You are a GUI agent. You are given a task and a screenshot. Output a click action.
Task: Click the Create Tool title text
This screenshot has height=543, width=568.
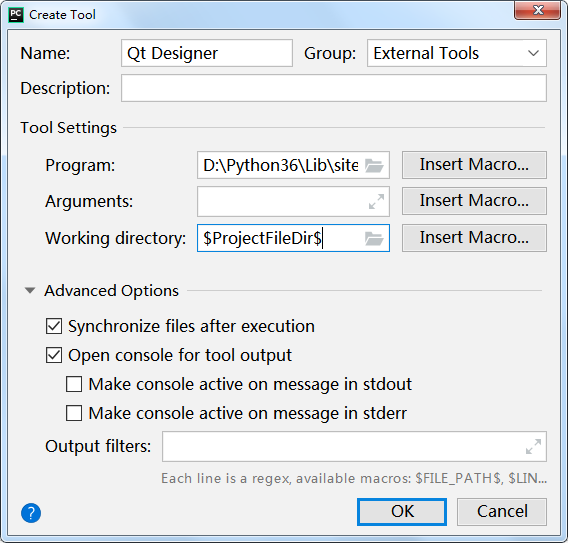62,15
